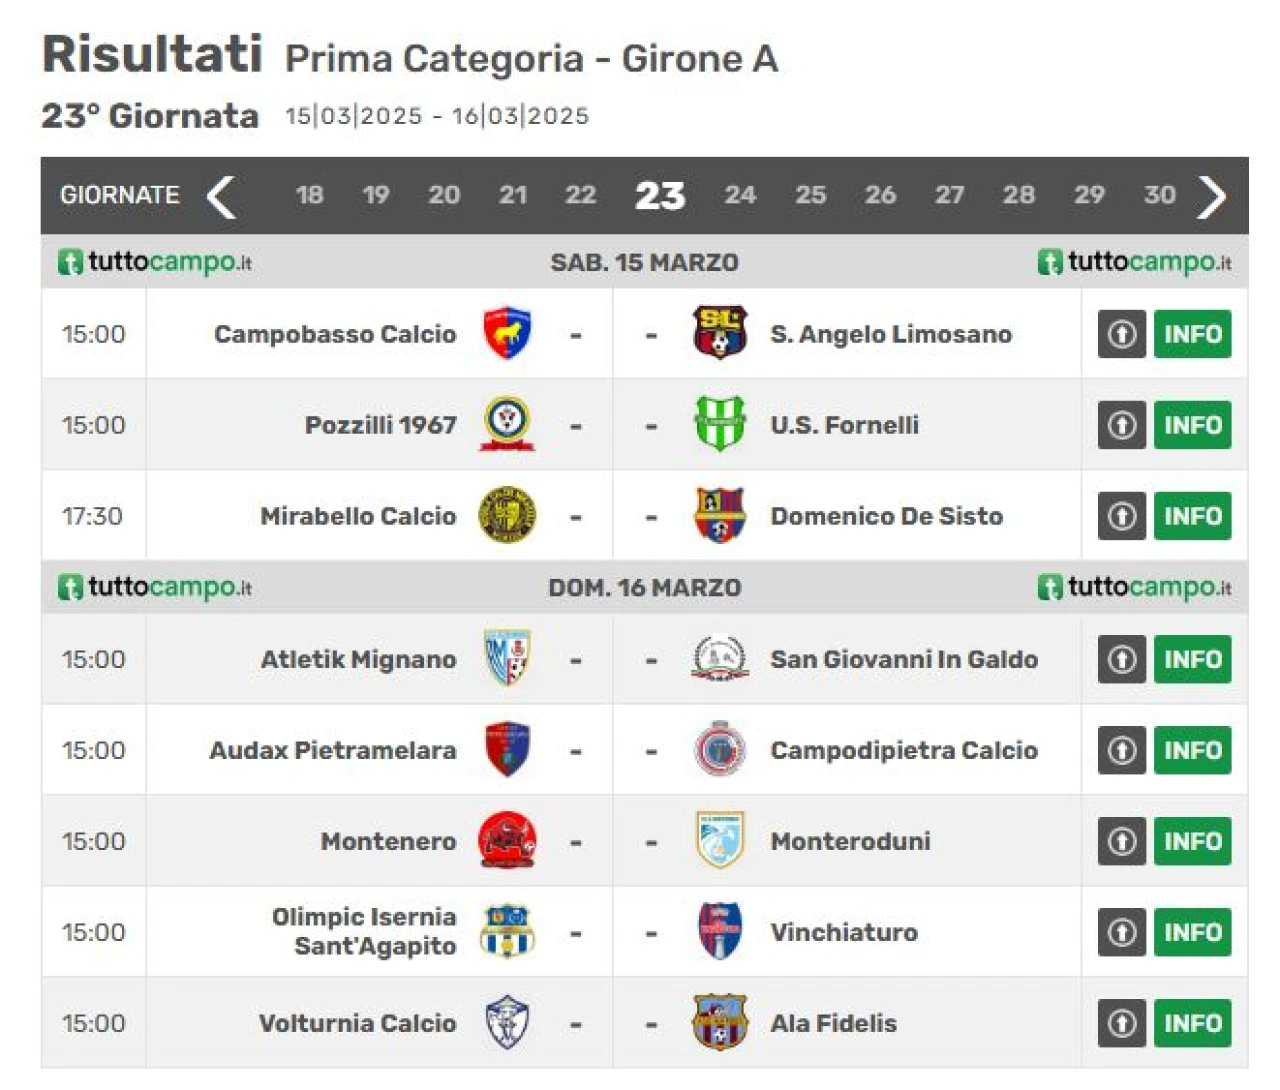This screenshot has height=1090, width=1280.
Task: Click the Campobasso Calcio team crest
Action: pyautogui.click(x=507, y=334)
